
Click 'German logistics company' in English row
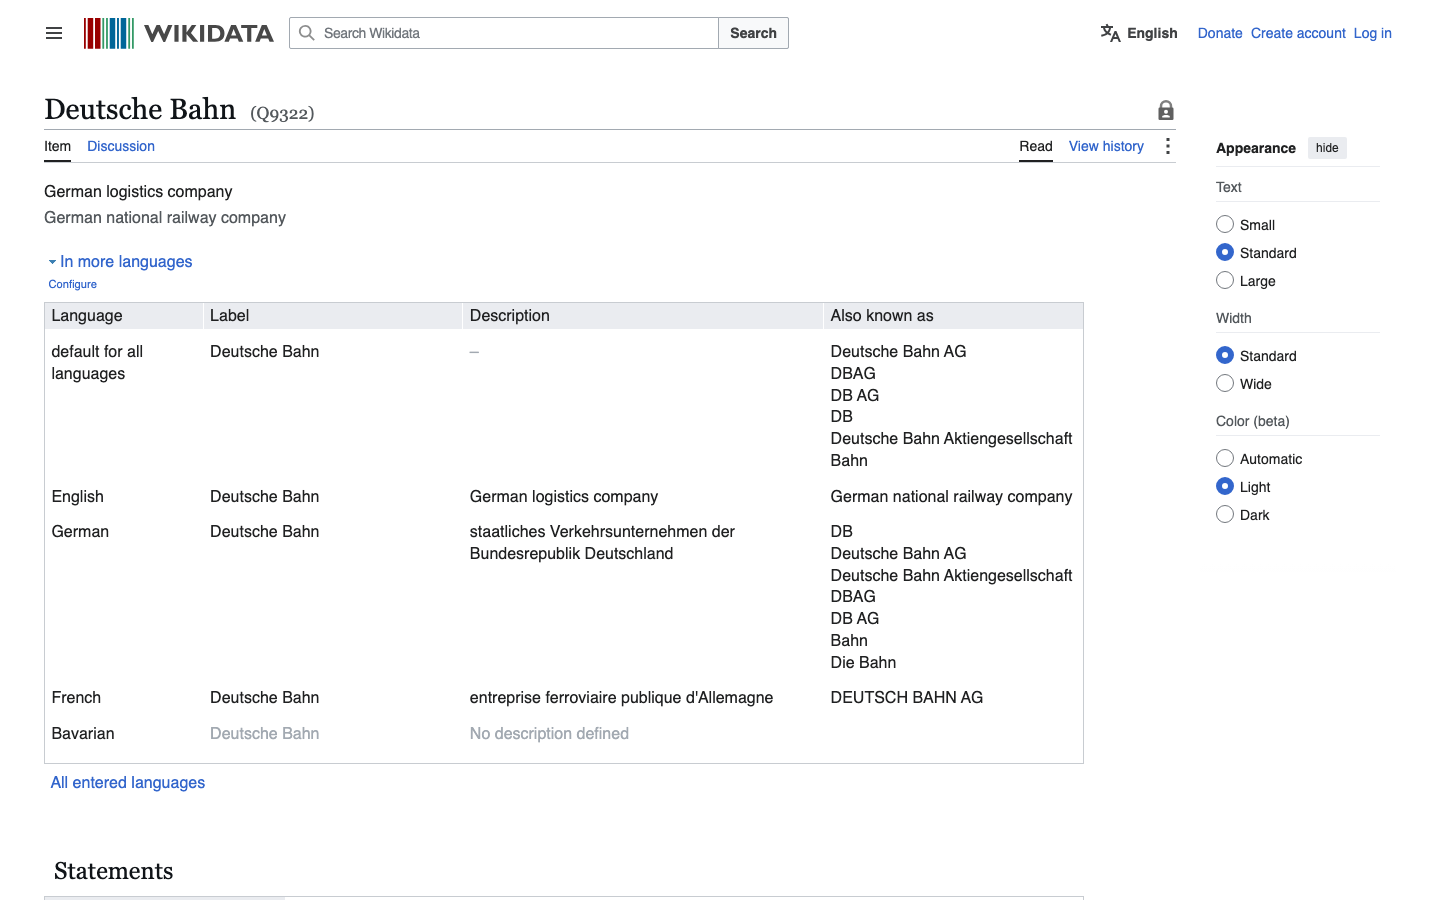pyautogui.click(x=564, y=496)
